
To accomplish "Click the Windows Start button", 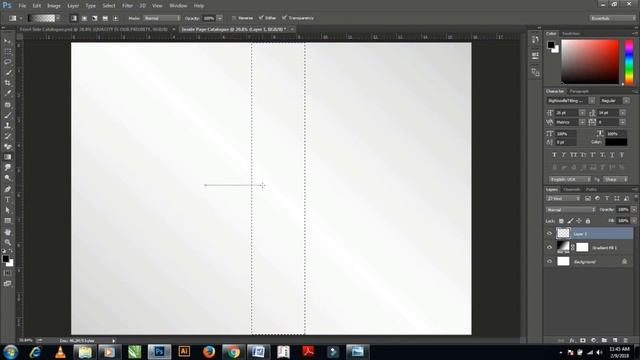I will click(11, 351).
